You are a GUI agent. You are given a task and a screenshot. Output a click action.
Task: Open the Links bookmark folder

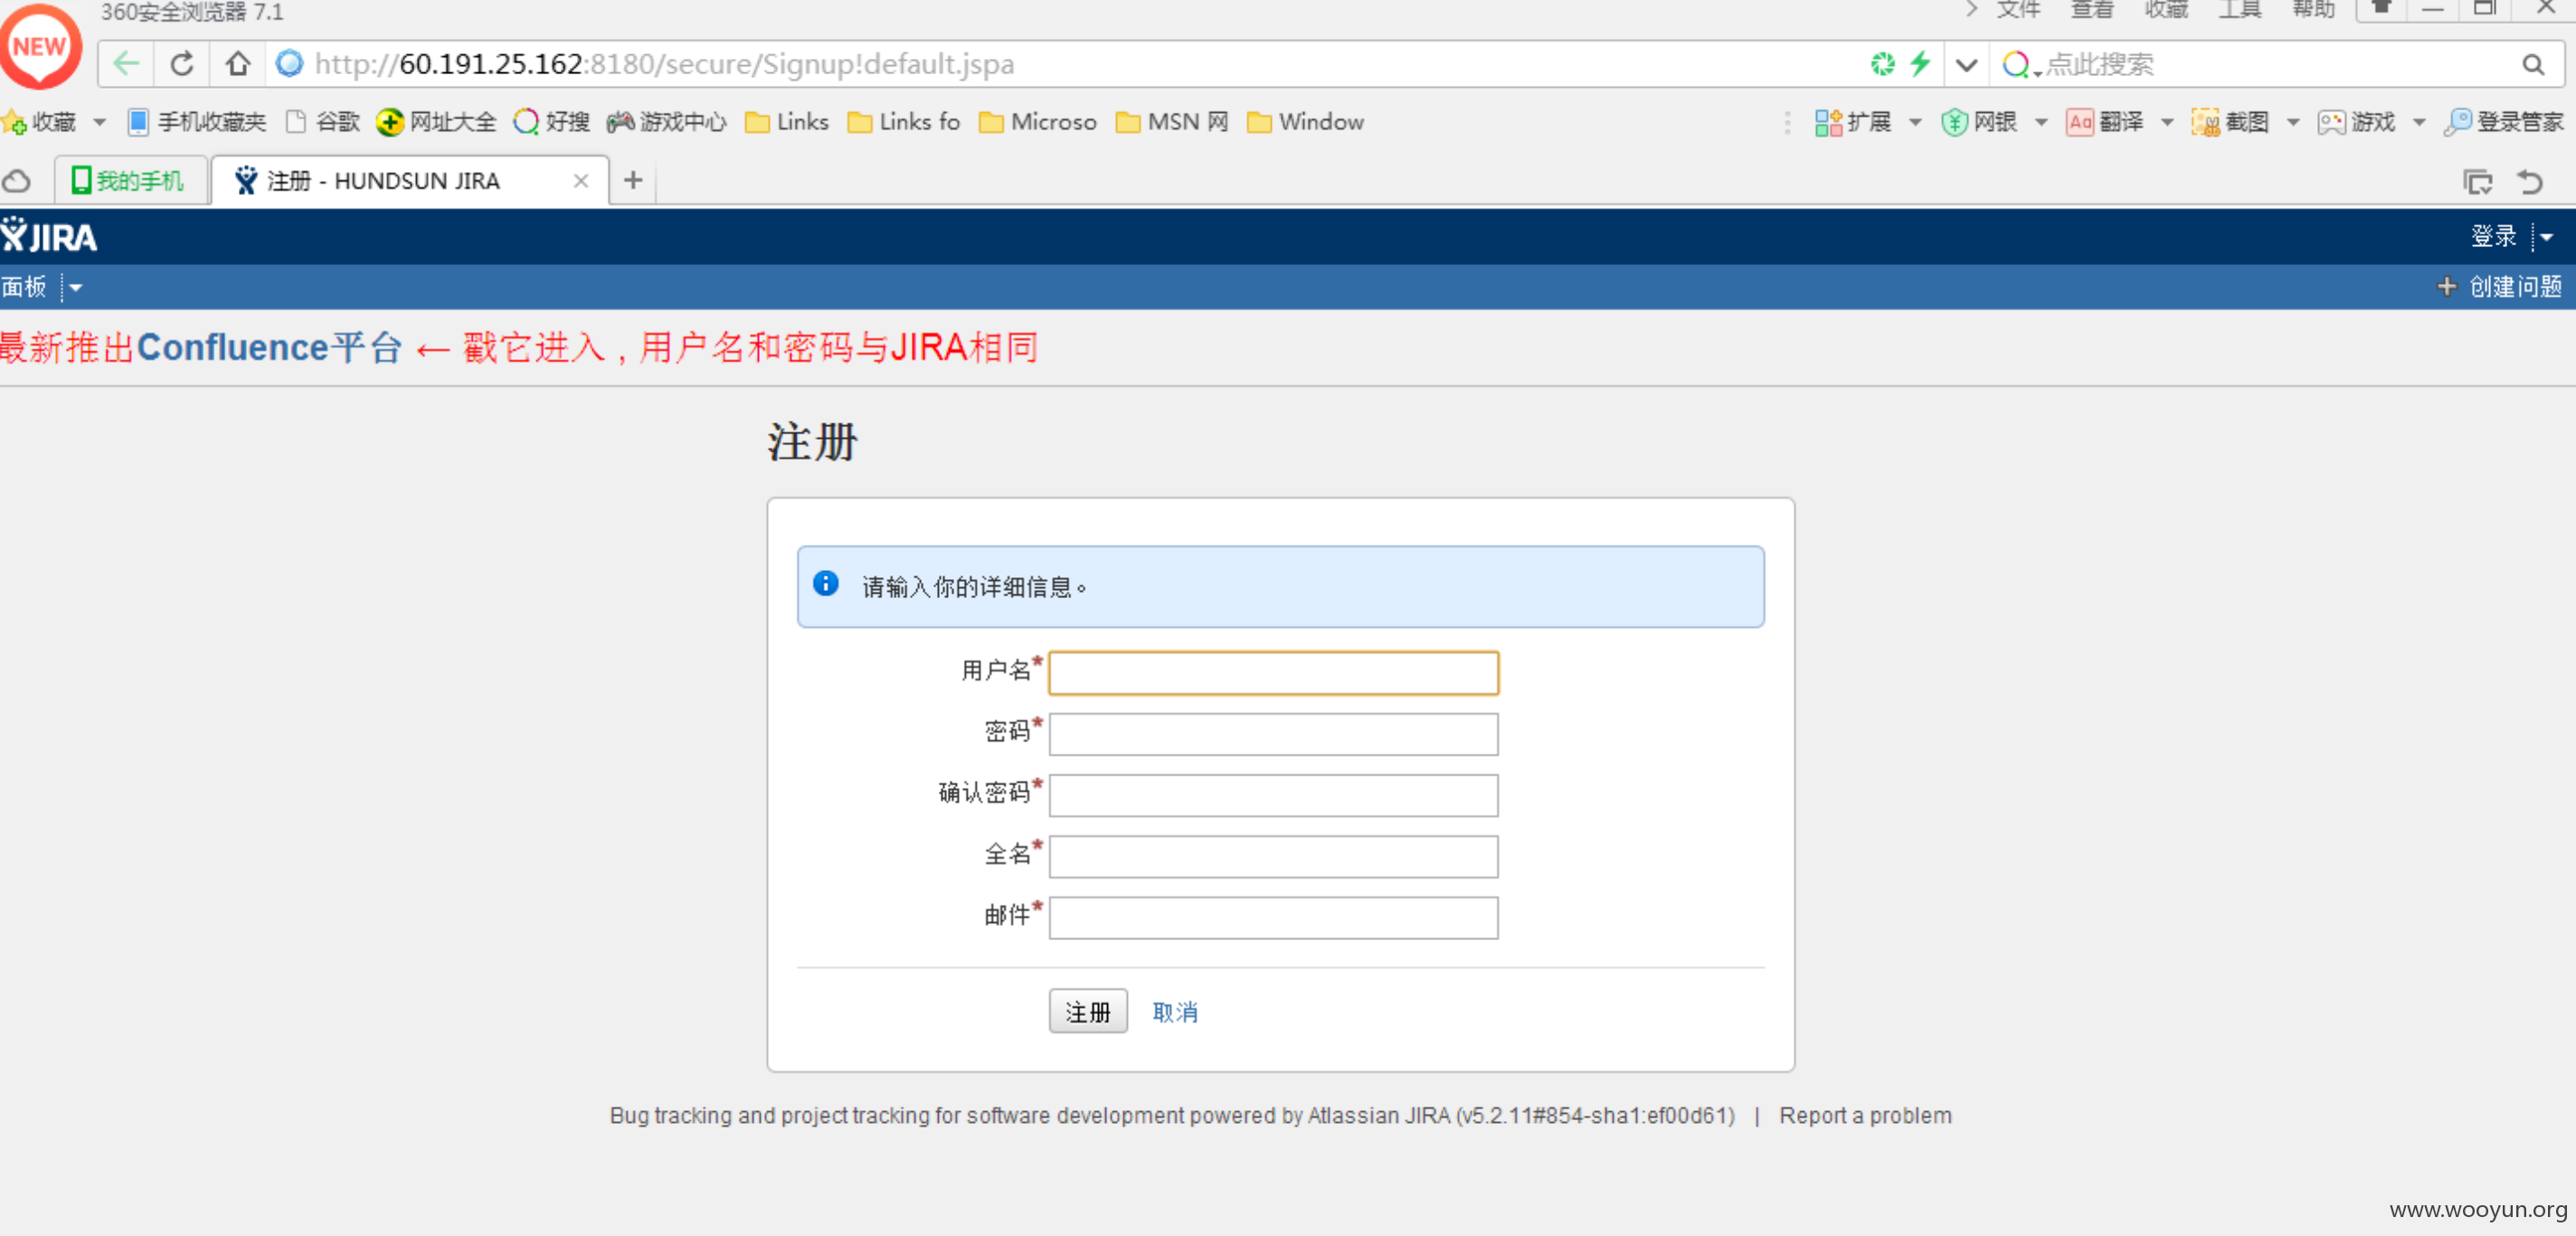pos(787,122)
